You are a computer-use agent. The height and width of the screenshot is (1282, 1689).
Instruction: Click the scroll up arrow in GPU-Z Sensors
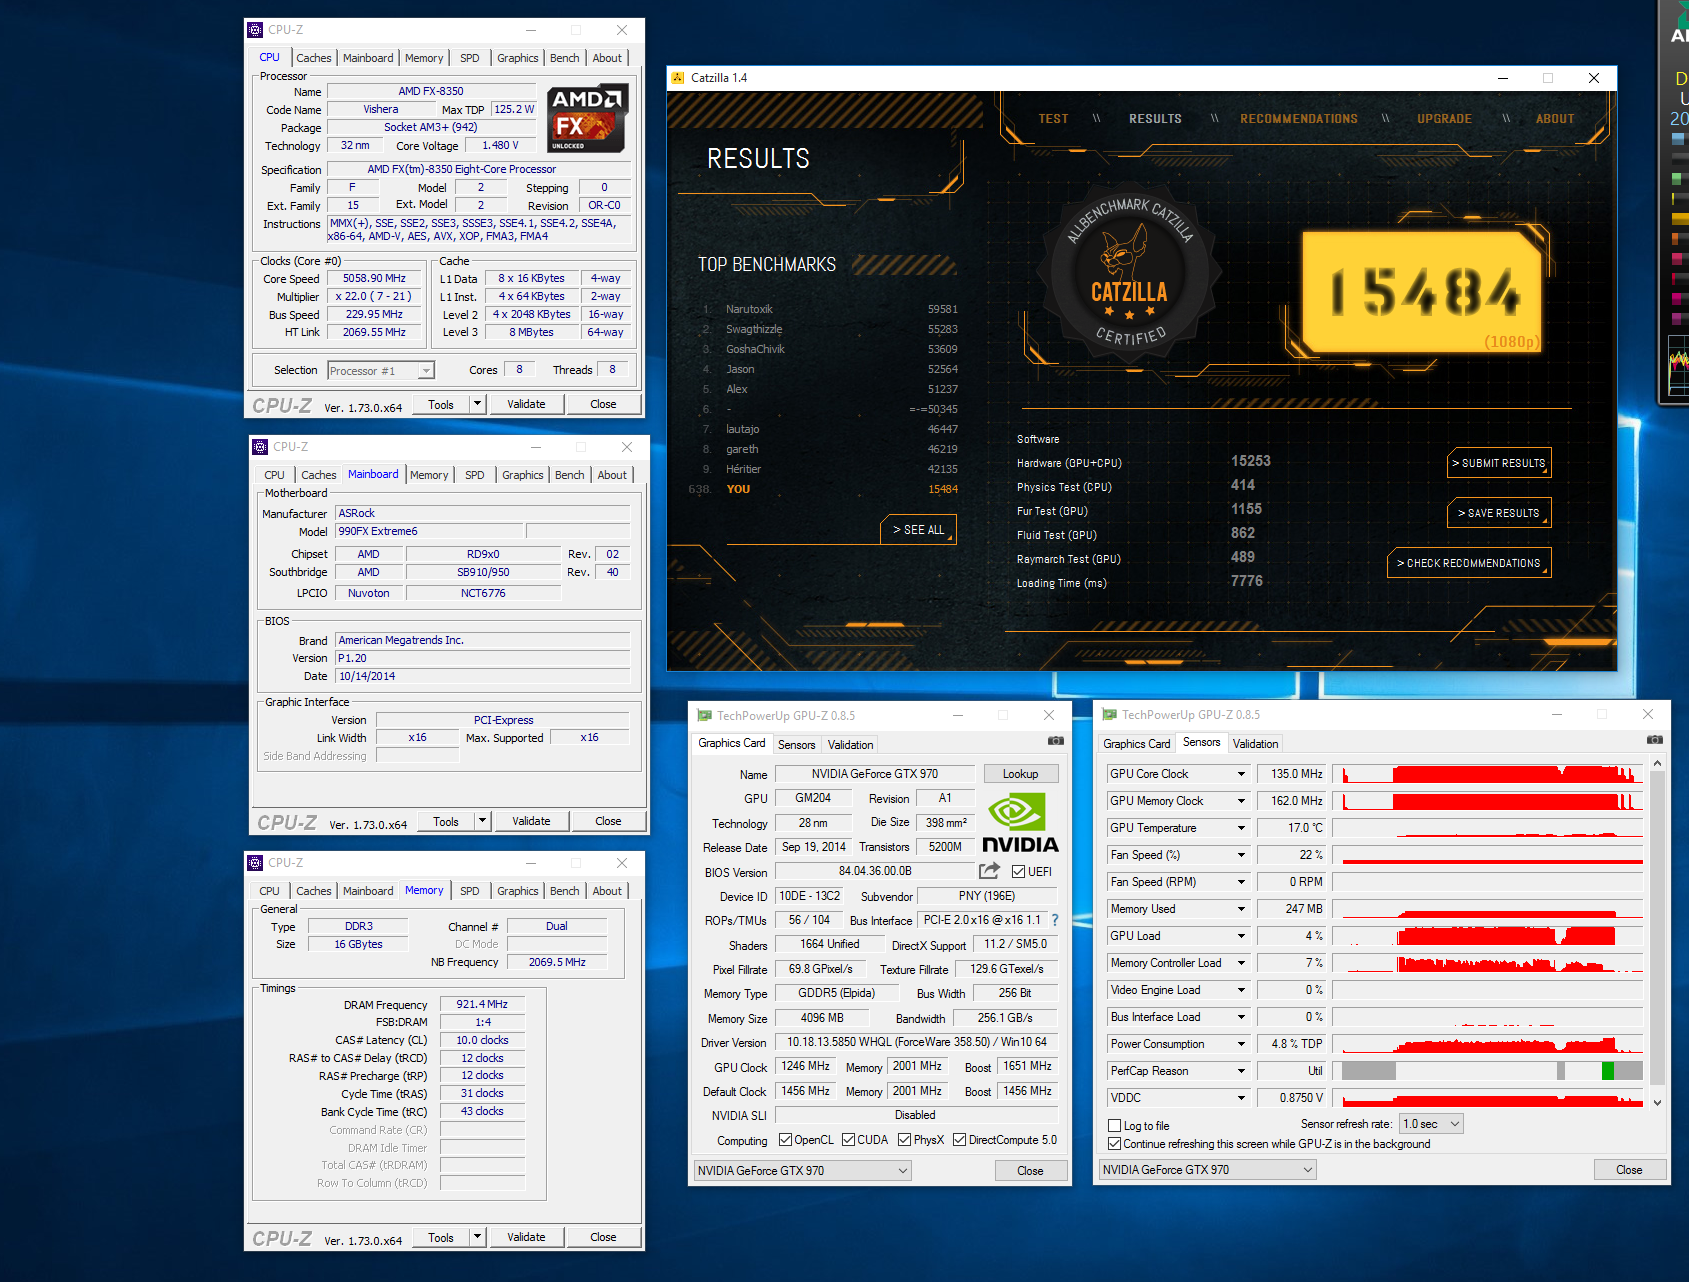(x=1657, y=763)
